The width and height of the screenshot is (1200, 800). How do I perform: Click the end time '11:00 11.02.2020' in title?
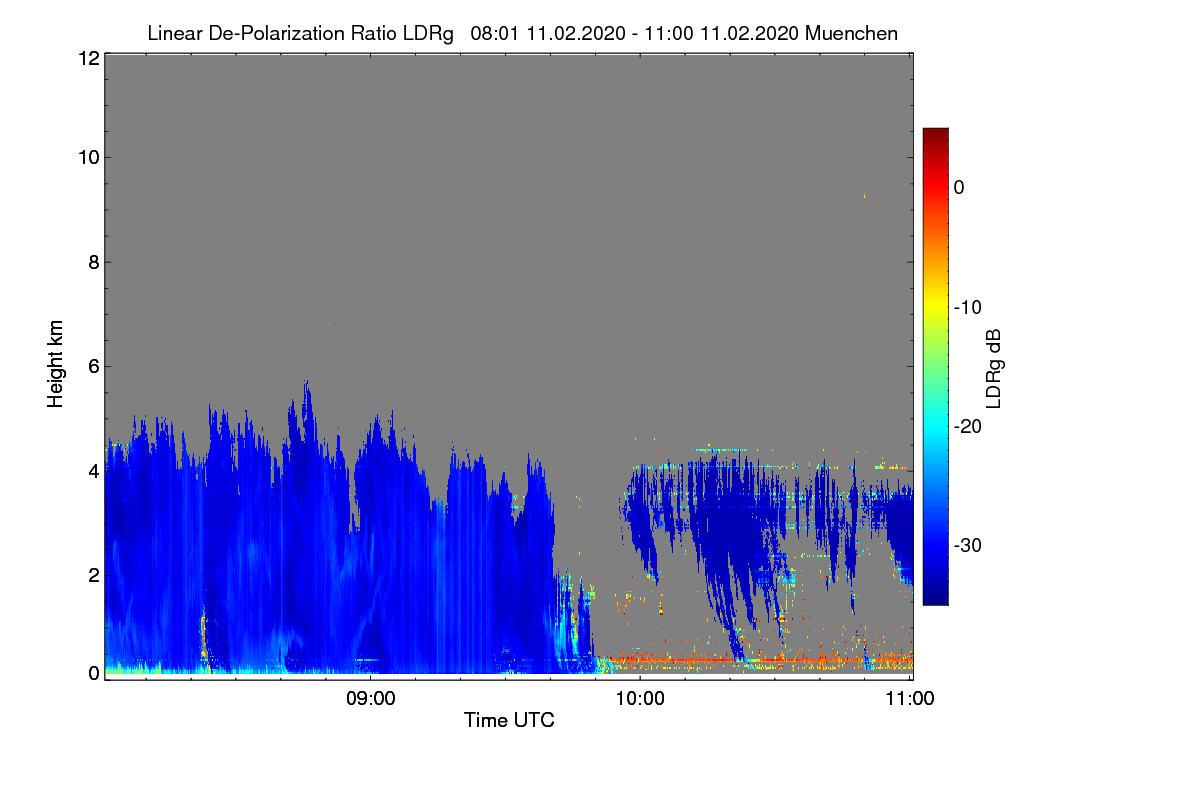tap(720, 34)
